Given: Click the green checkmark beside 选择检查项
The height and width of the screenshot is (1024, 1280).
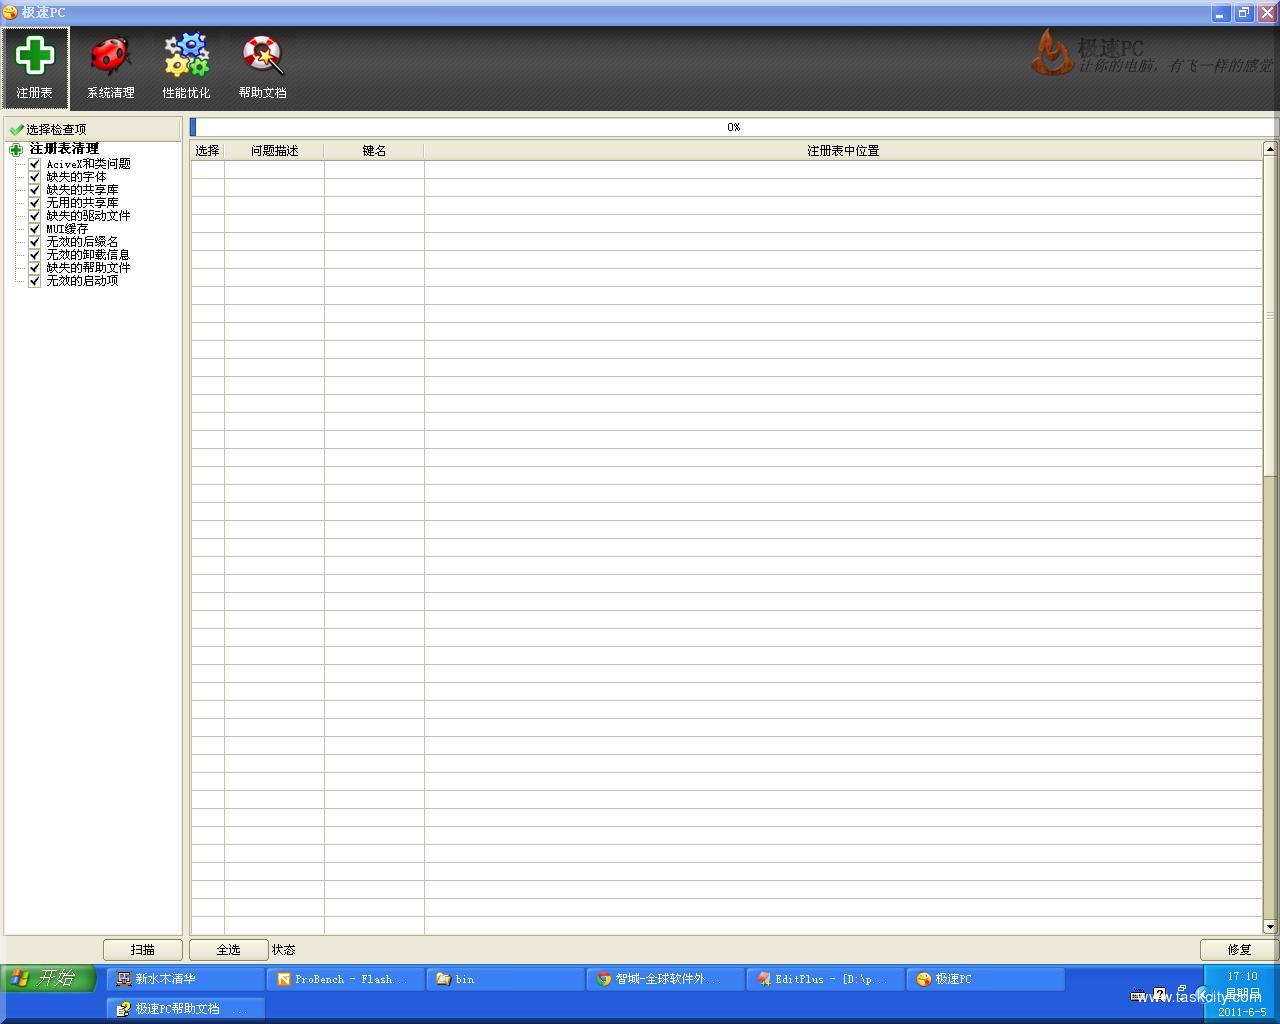Looking at the screenshot, I should [16, 128].
